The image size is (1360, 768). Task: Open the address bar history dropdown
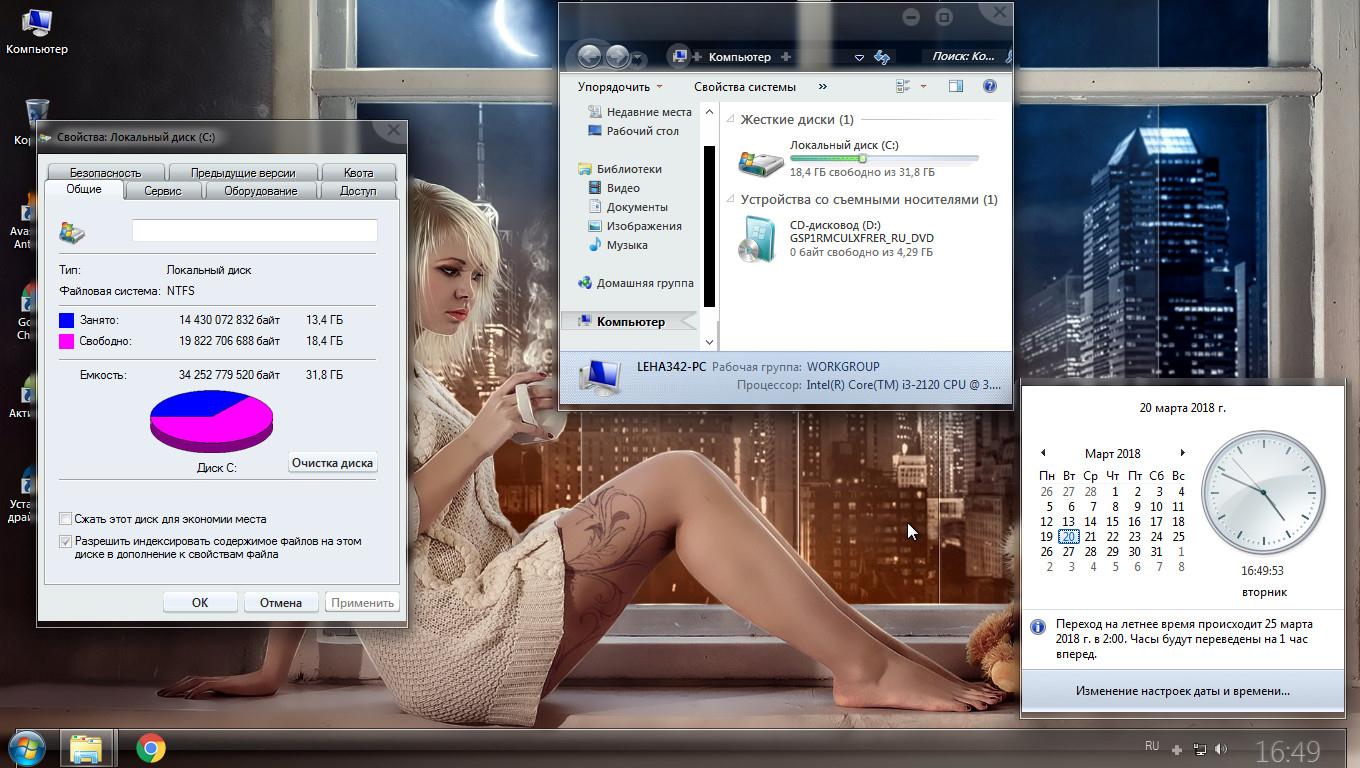[x=859, y=58]
